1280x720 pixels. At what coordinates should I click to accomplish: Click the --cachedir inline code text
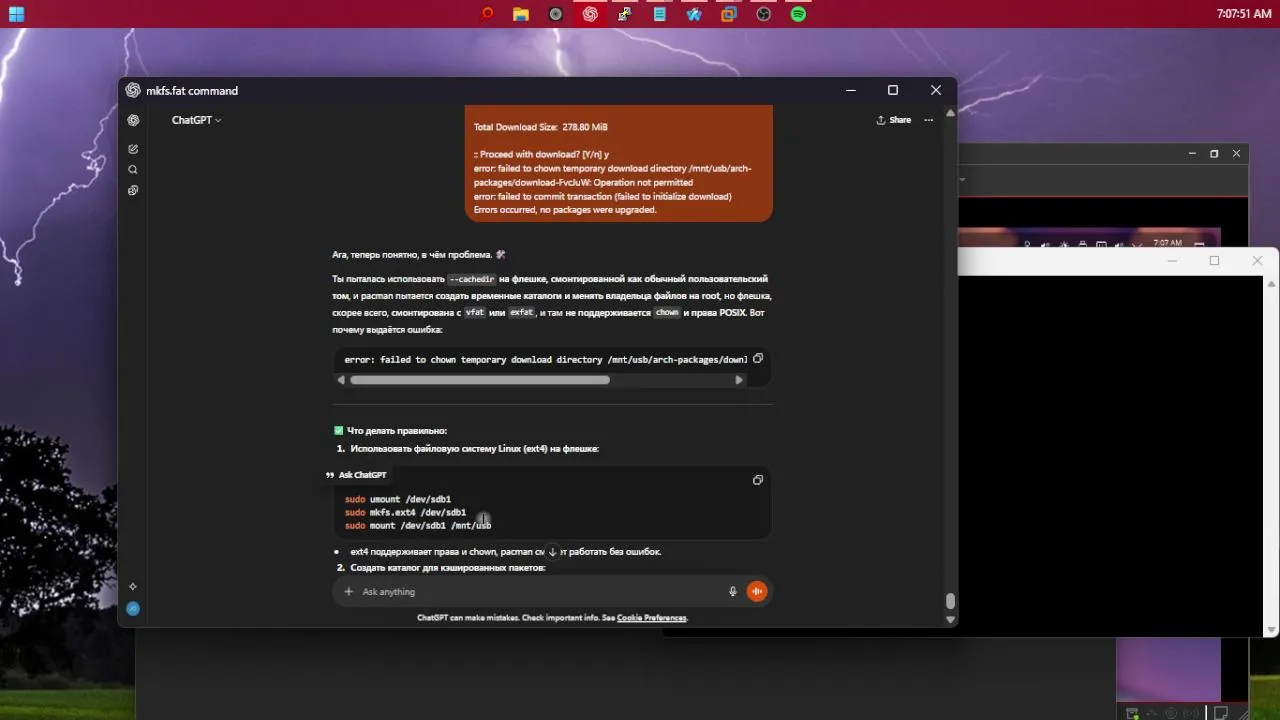[471, 279]
